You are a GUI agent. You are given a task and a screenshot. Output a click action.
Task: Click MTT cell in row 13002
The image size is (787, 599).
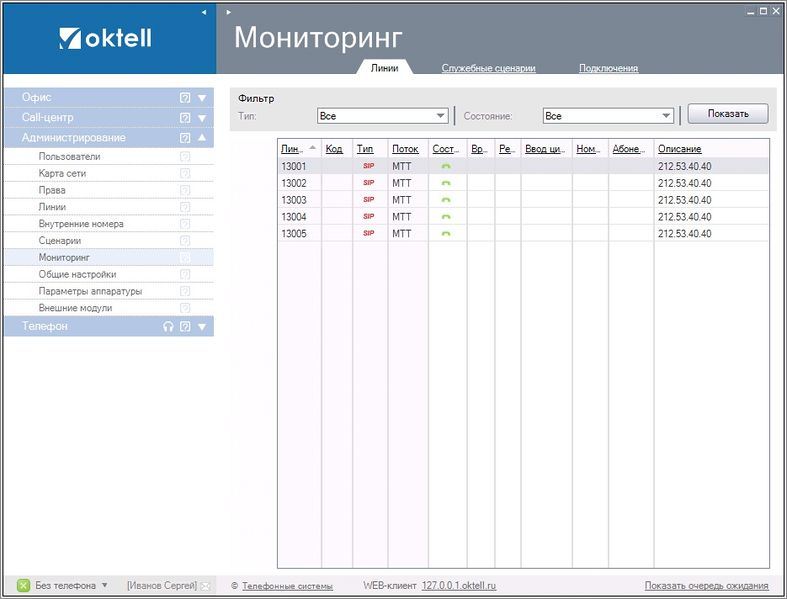[x=402, y=183]
